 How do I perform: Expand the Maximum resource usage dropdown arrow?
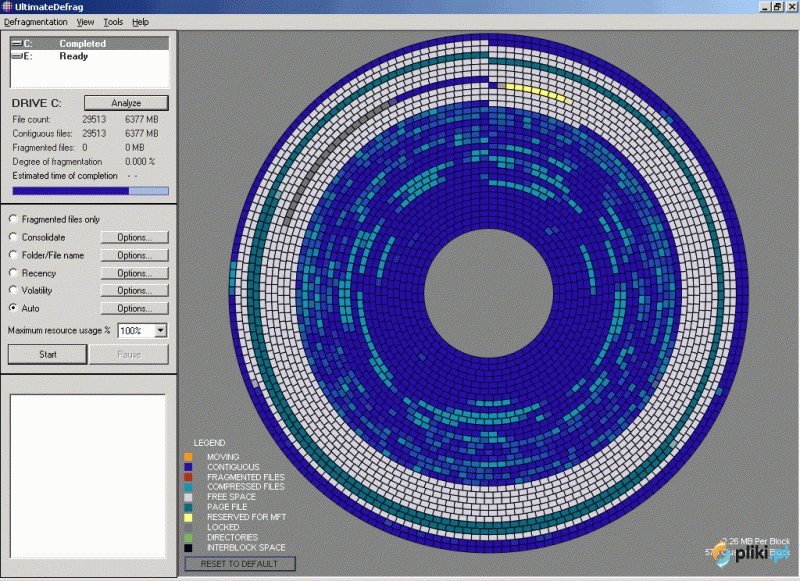point(160,331)
